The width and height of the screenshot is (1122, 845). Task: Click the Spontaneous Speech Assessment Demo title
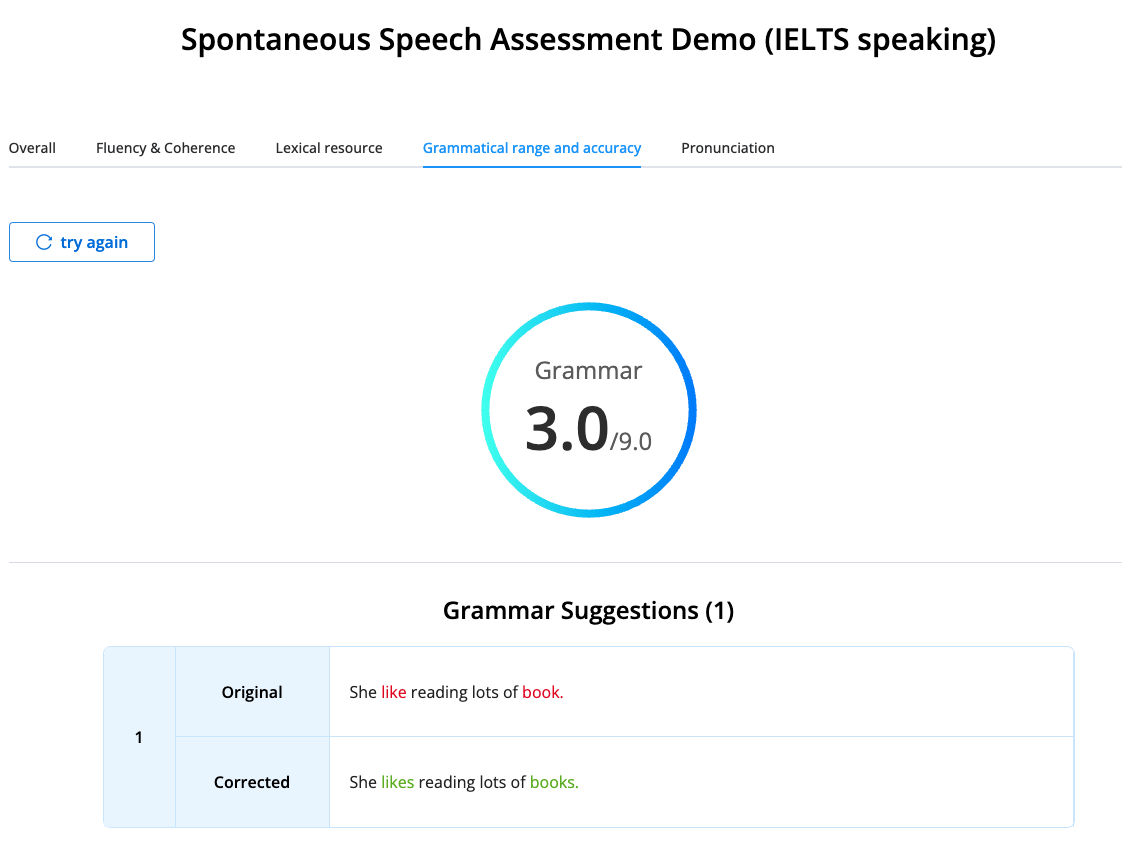[x=588, y=40]
